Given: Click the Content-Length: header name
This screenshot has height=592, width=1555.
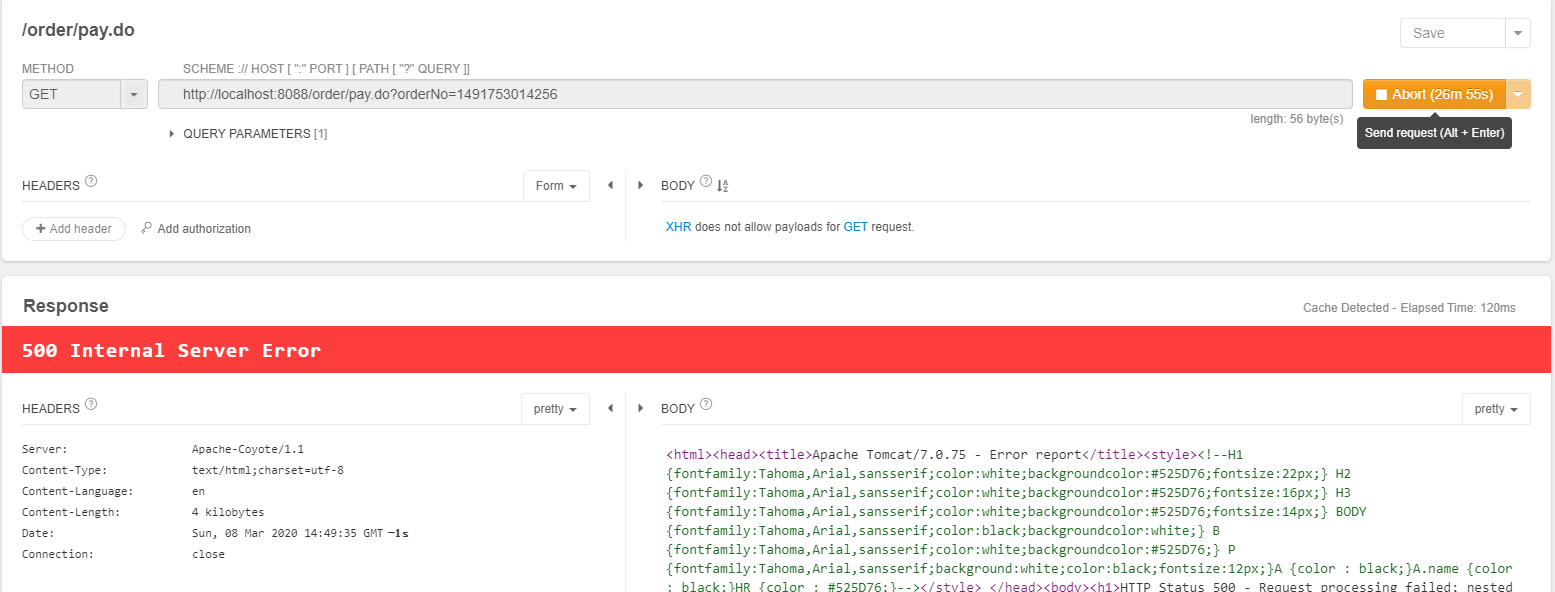Looking at the screenshot, I should tap(71, 512).
